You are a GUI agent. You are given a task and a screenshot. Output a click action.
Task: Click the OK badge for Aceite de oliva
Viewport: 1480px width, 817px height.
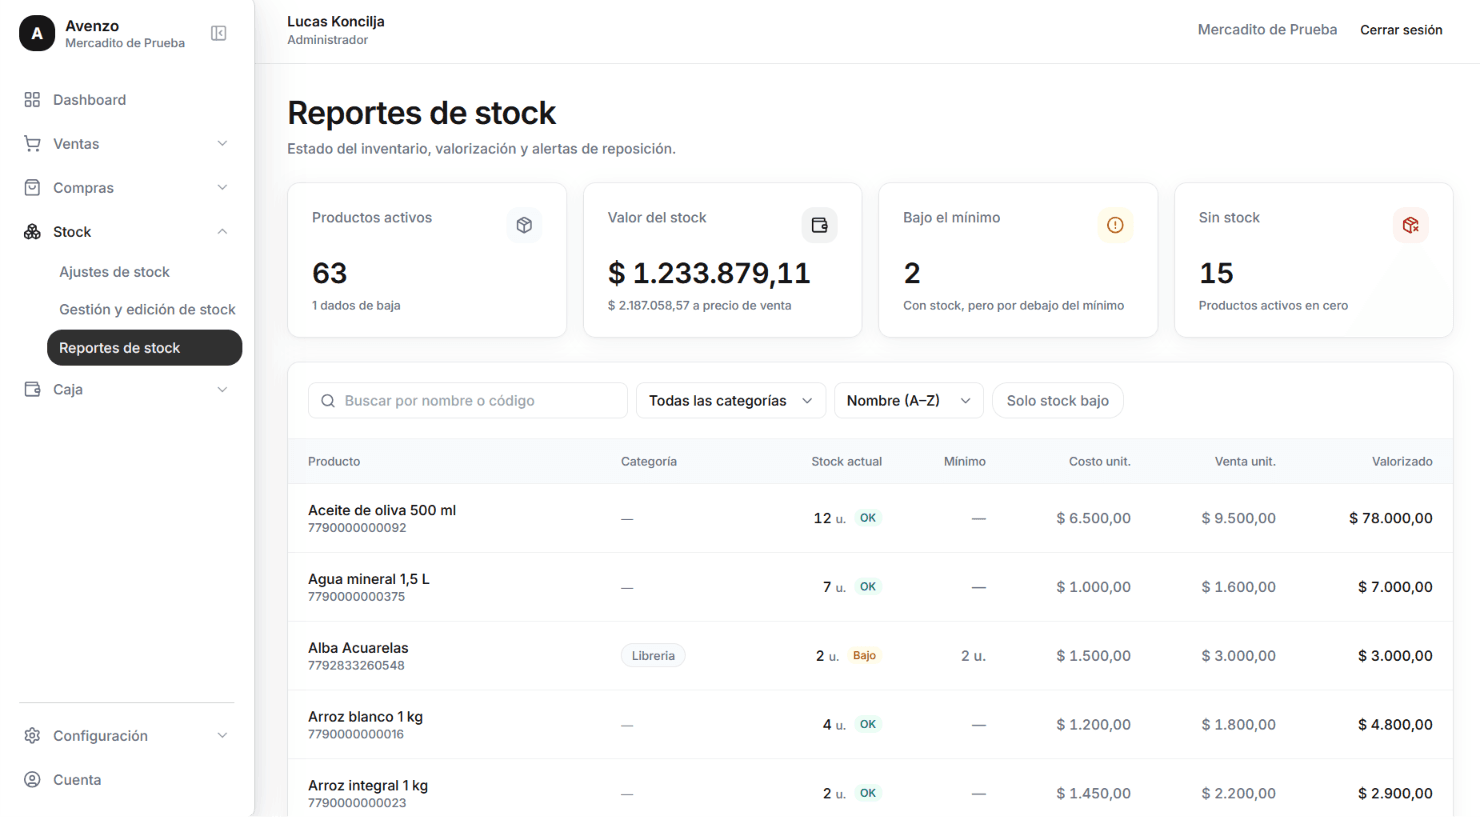tap(868, 518)
